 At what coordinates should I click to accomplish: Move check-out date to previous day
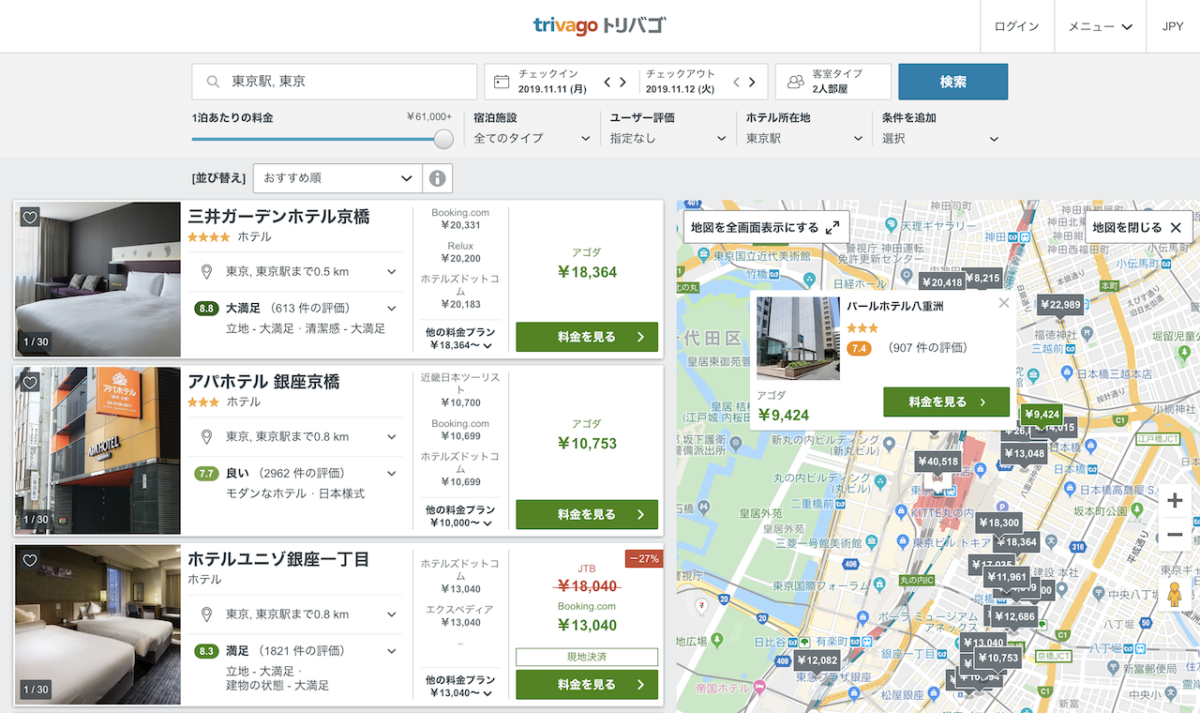(736, 82)
